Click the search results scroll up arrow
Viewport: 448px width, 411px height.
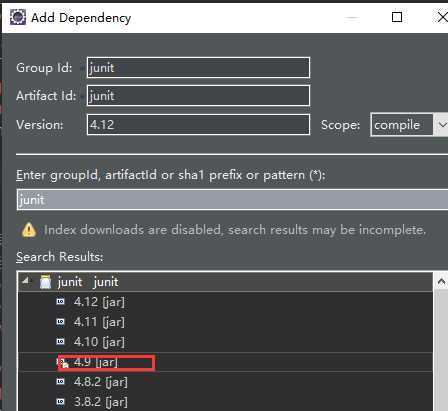coord(441,282)
